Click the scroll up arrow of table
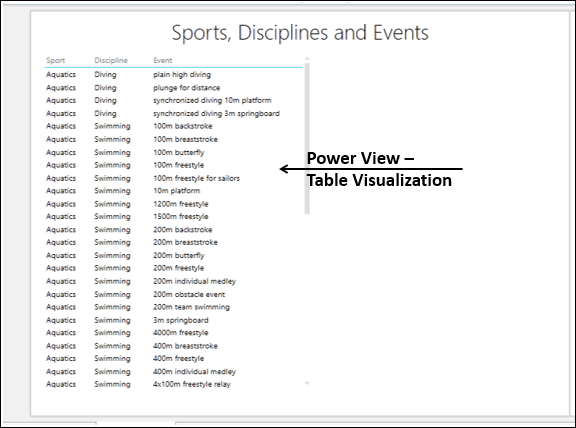The image size is (576, 428). pyautogui.click(x=307, y=59)
